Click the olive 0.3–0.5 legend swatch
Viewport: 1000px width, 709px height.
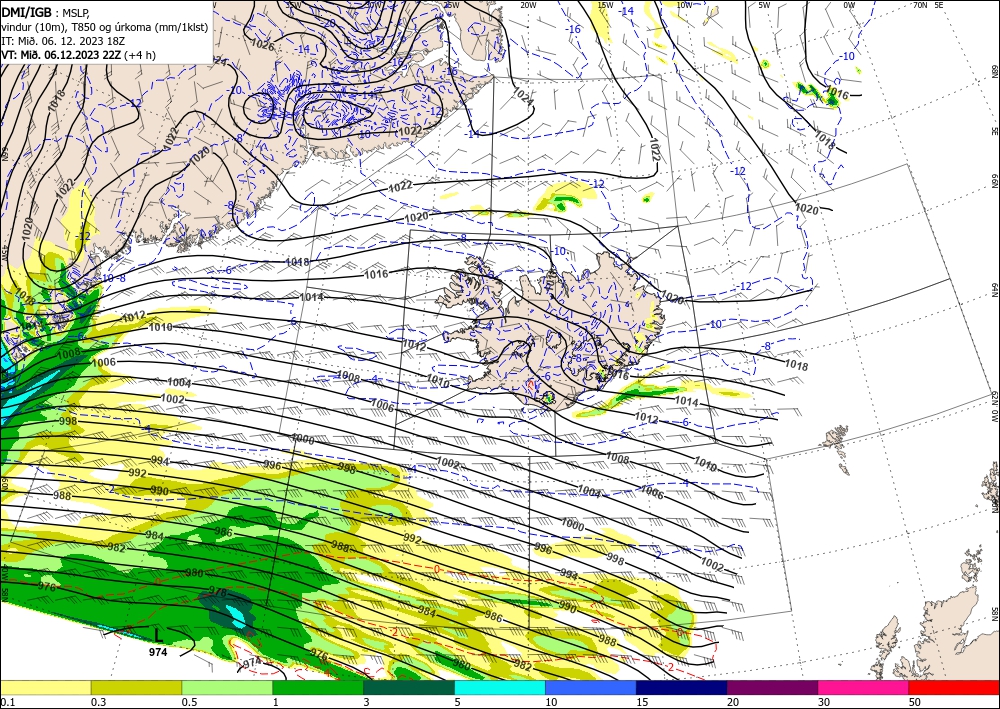pyautogui.click(x=136, y=687)
